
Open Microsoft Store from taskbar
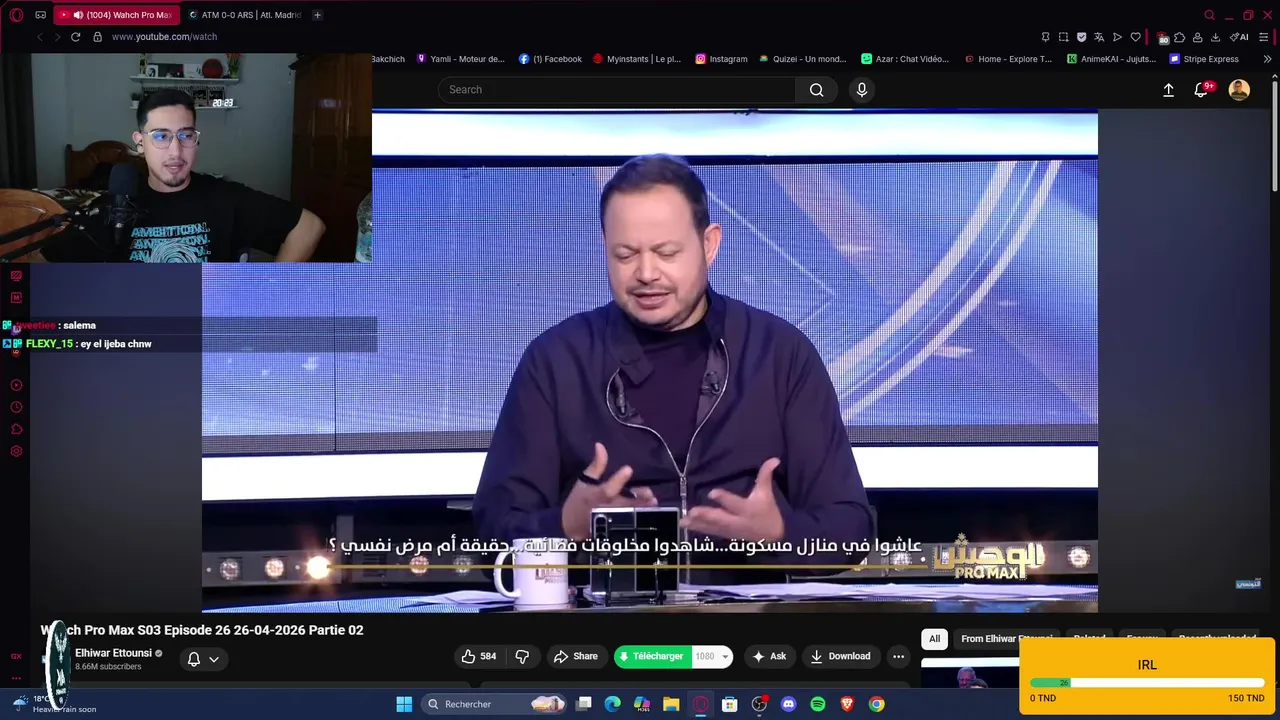730,704
